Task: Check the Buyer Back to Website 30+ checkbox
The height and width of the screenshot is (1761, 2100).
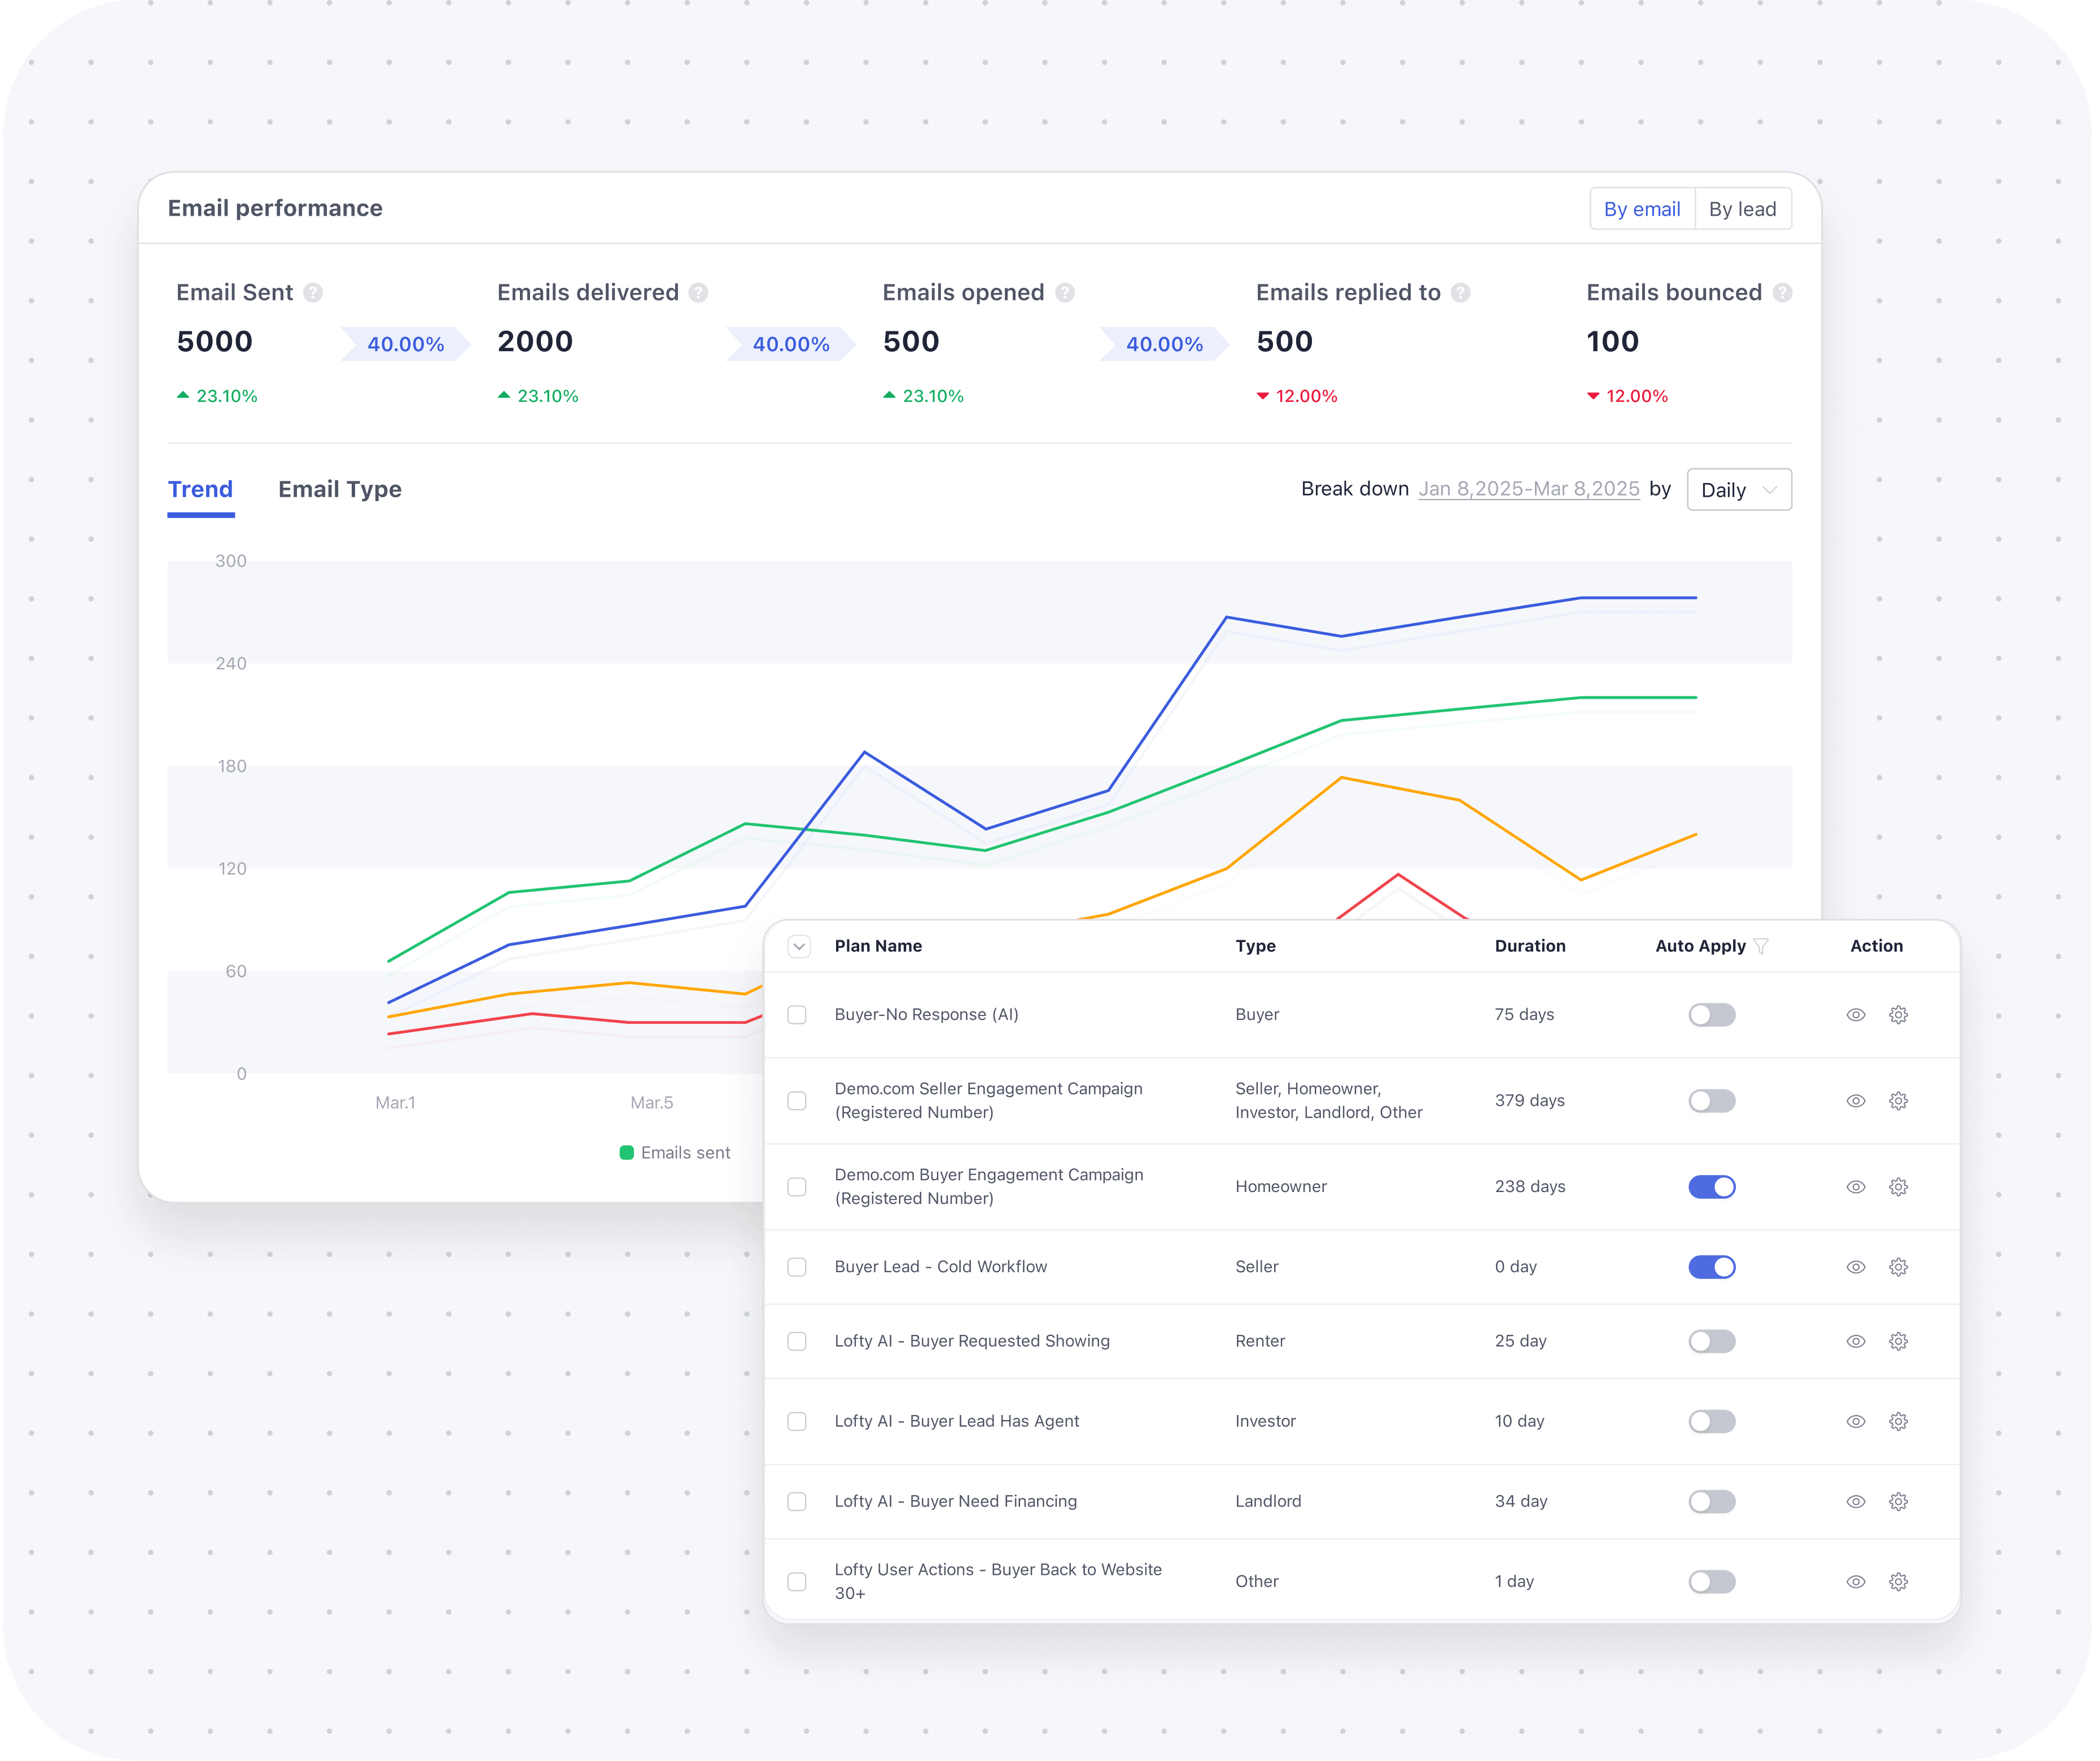Action: tap(797, 1581)
